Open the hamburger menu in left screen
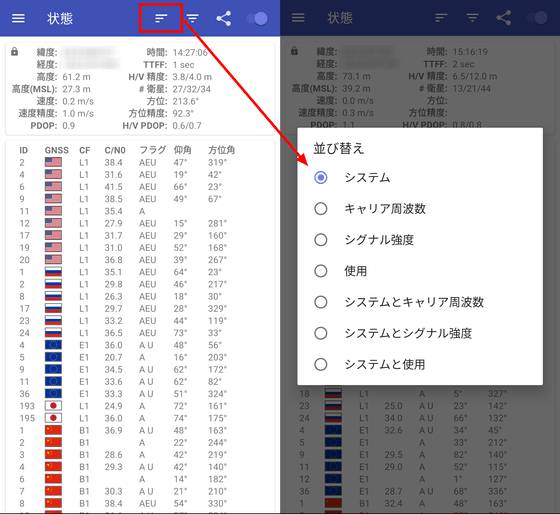Screen dimensions: 560x514 pos(18,18)
